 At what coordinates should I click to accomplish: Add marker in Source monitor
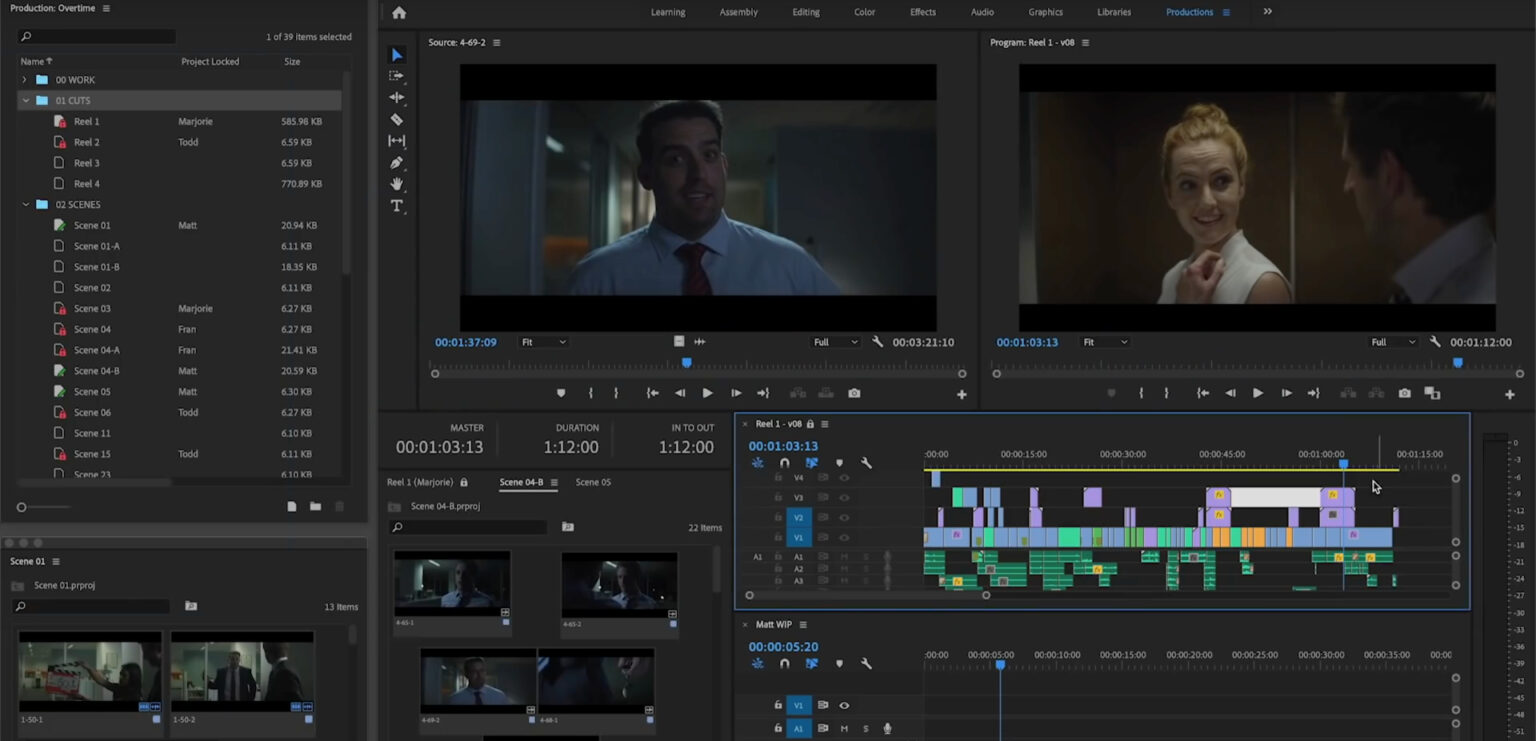[561, 393]
